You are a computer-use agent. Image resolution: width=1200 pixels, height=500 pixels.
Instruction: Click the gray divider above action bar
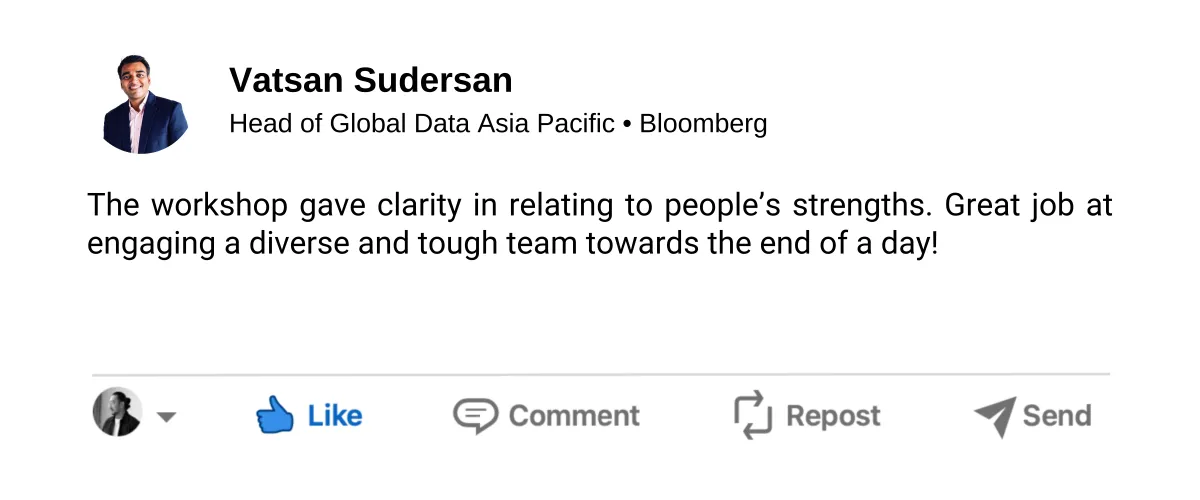click(601, 375)
